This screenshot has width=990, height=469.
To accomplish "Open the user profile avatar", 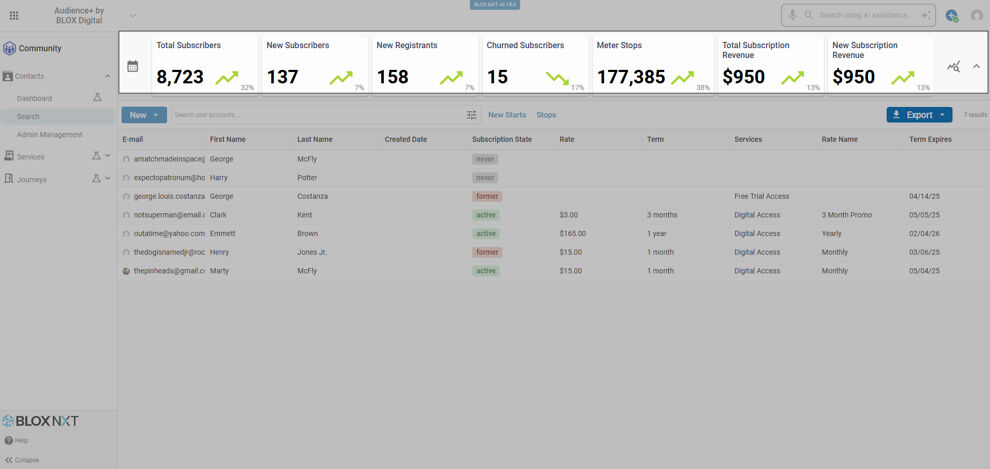I will tap(977, 16).
